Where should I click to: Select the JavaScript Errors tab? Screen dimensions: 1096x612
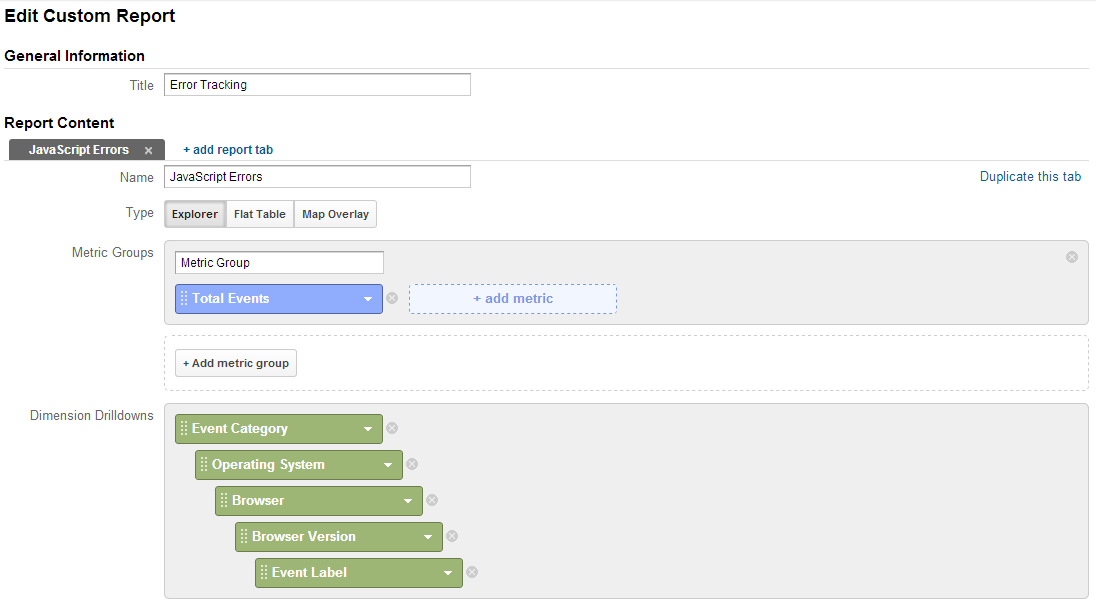pos(79,150)
